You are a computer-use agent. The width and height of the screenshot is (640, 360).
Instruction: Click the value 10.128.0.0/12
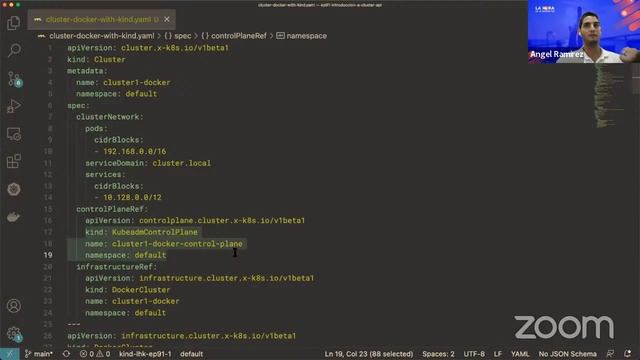132,198
